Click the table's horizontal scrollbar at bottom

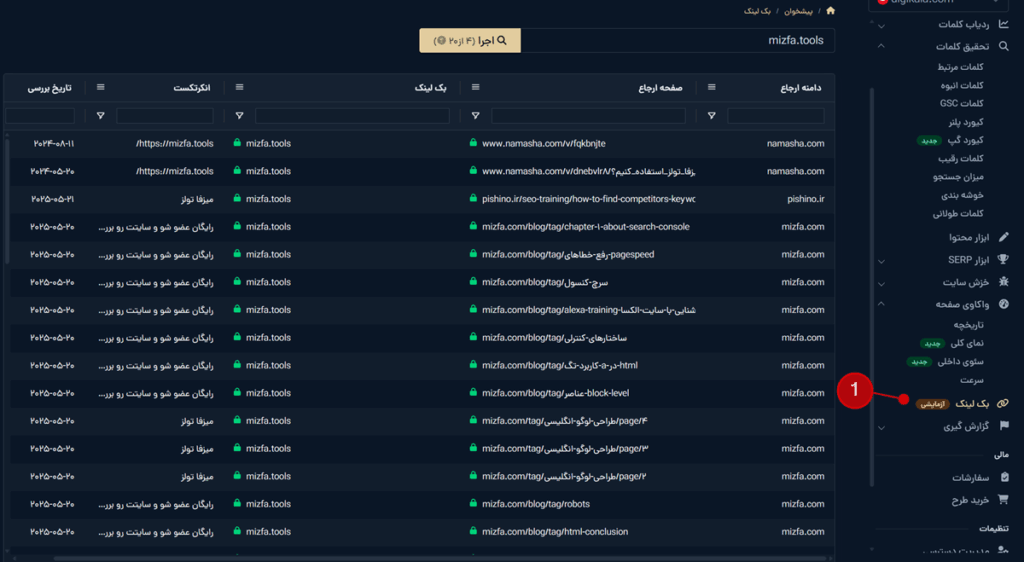(420, 557)
